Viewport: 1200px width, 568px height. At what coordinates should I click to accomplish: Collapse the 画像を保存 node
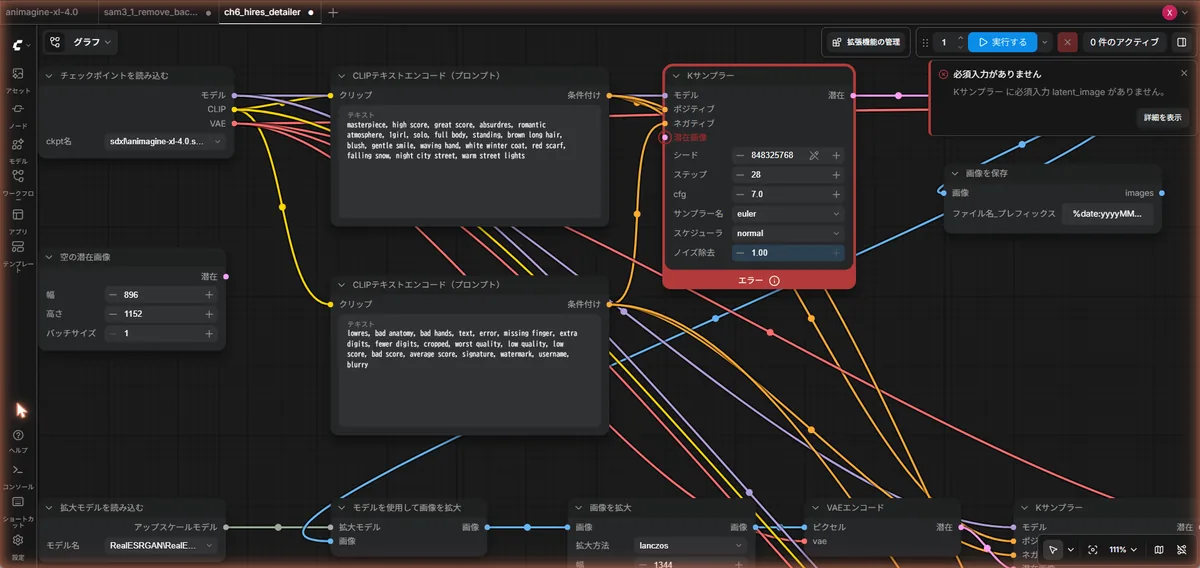click(956, 173)
